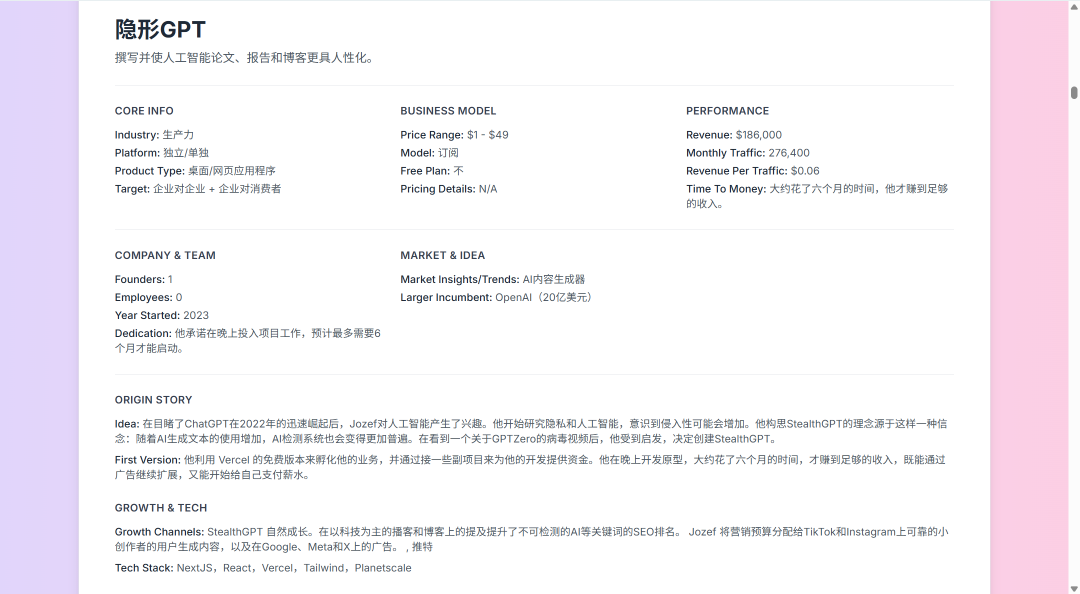1080x594 pixels.
Task: Click the Revenue Per Traffic: $0.06 line
Action: tap(753, 171)
